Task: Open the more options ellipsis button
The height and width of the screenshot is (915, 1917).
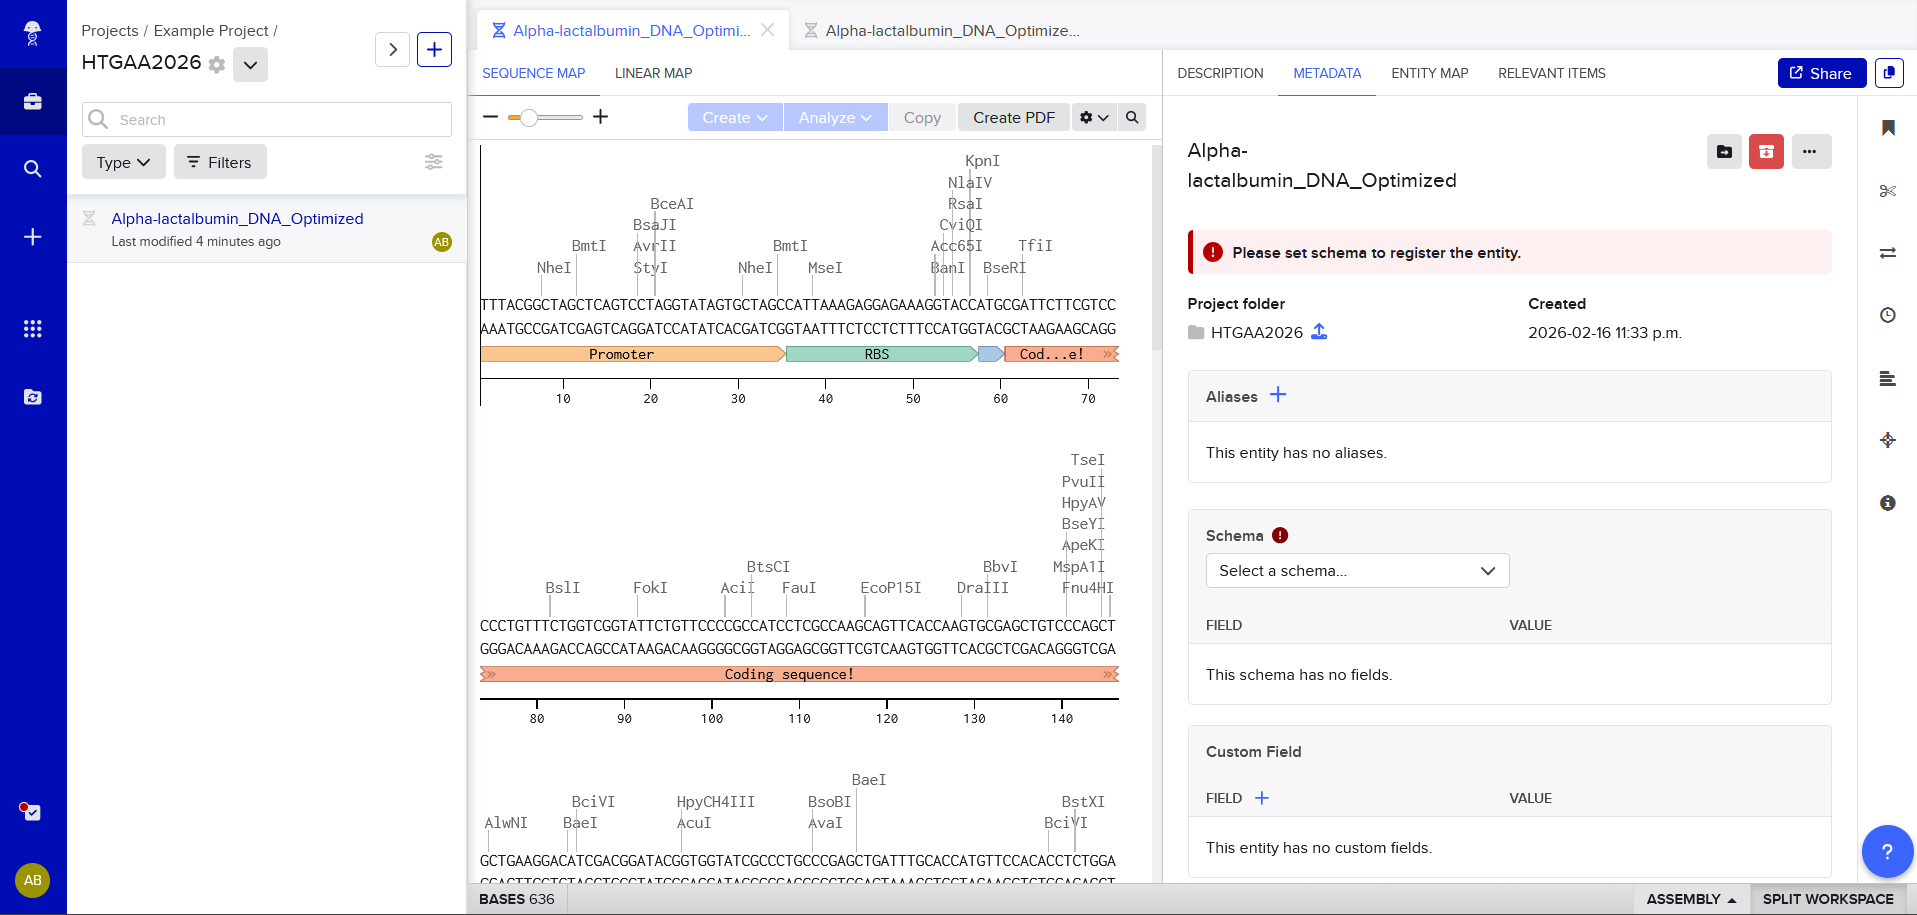Action: [x=1811, y=151]
